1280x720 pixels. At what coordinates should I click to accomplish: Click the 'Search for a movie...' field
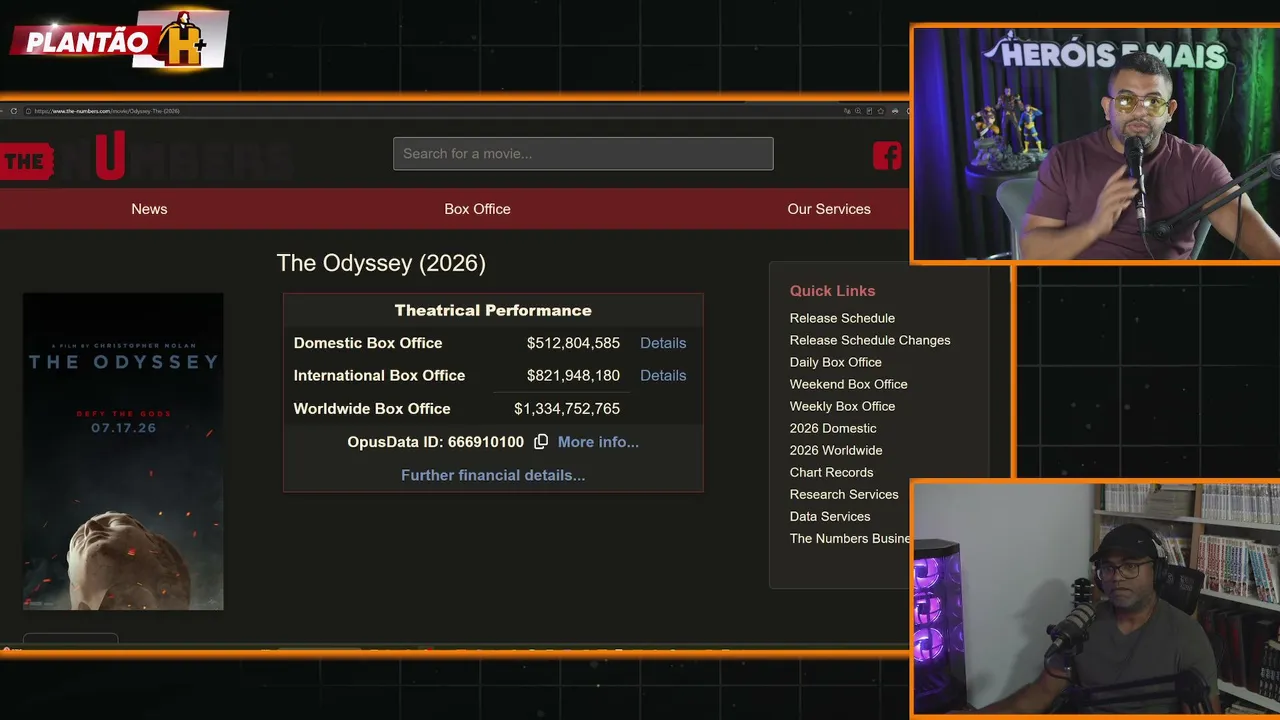tap(583, 153)
